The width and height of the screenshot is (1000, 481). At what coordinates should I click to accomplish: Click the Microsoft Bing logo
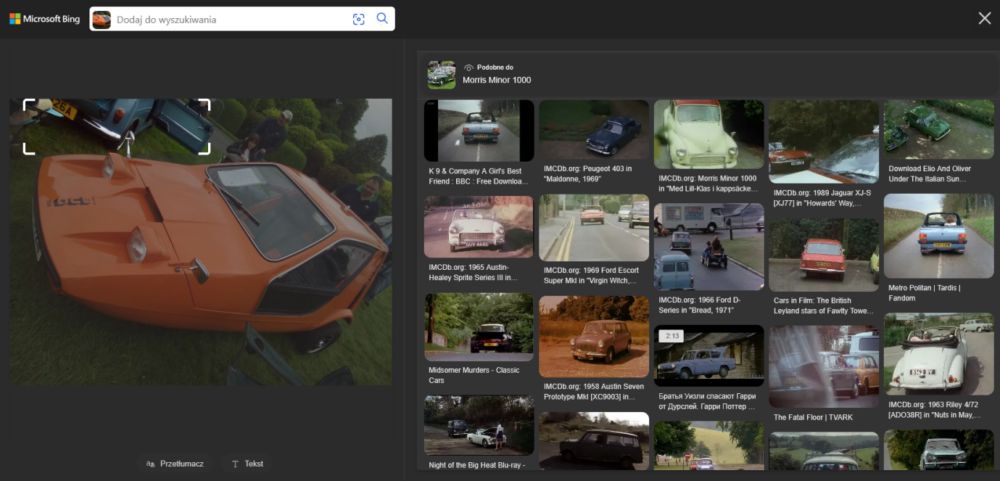pyautogui.click(x=45, y=19)
